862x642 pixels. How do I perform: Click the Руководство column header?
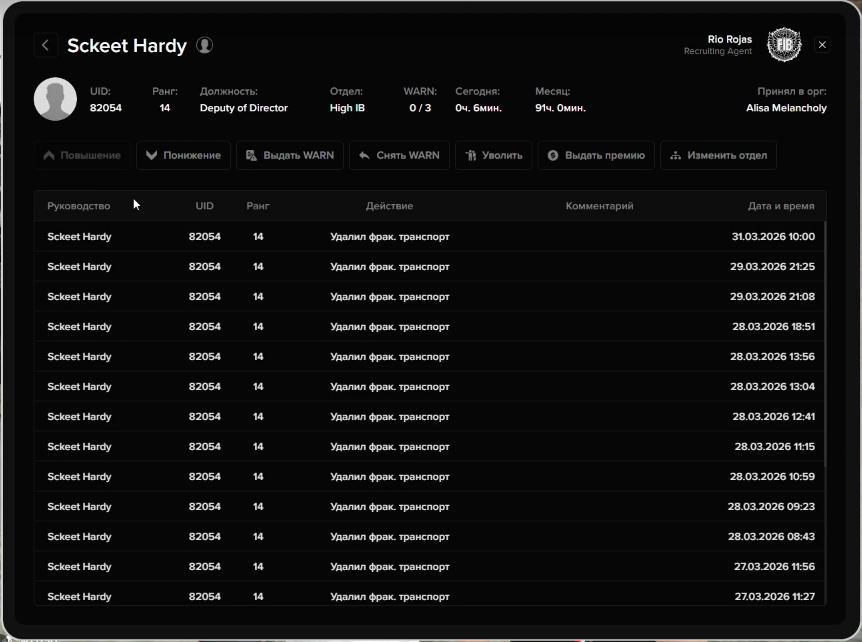78,206
